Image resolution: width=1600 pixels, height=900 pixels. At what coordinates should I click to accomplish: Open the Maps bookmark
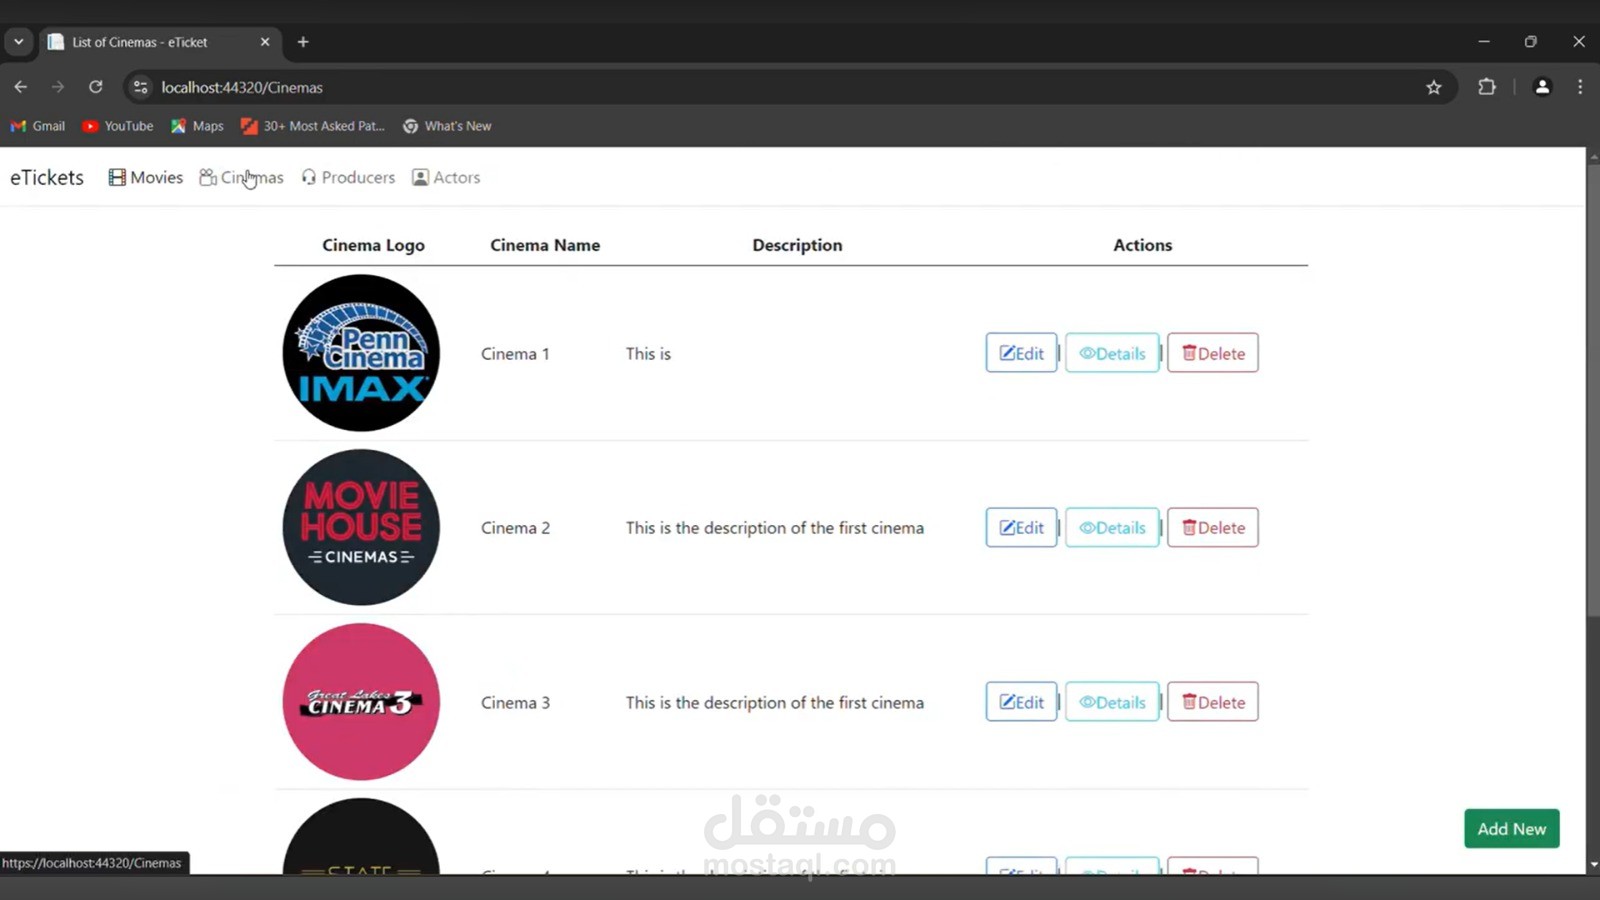coord(197,126)
